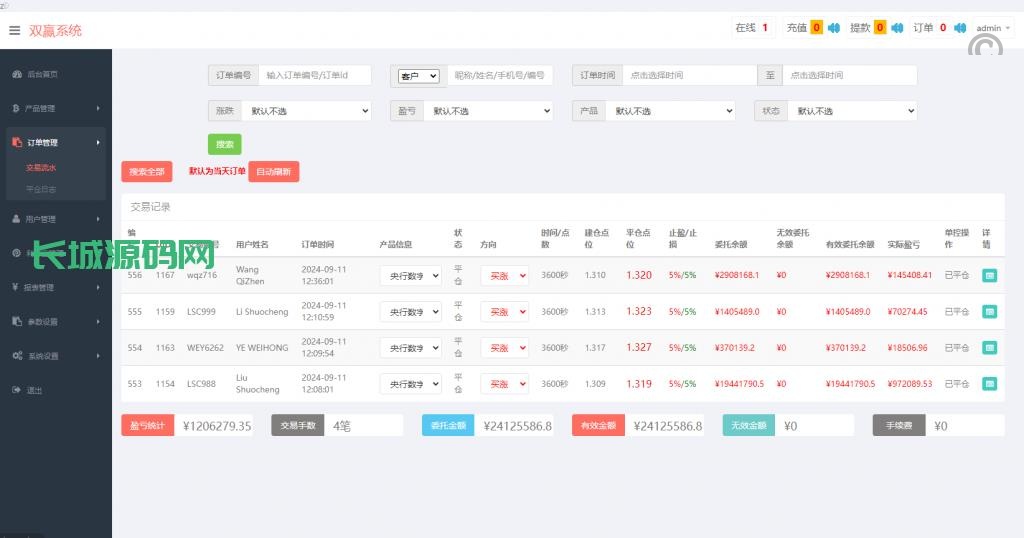This screenshot has width=1024, height=538.
Task: Open the 状态 filter dropdown
Action: click(x=851, y=111)
